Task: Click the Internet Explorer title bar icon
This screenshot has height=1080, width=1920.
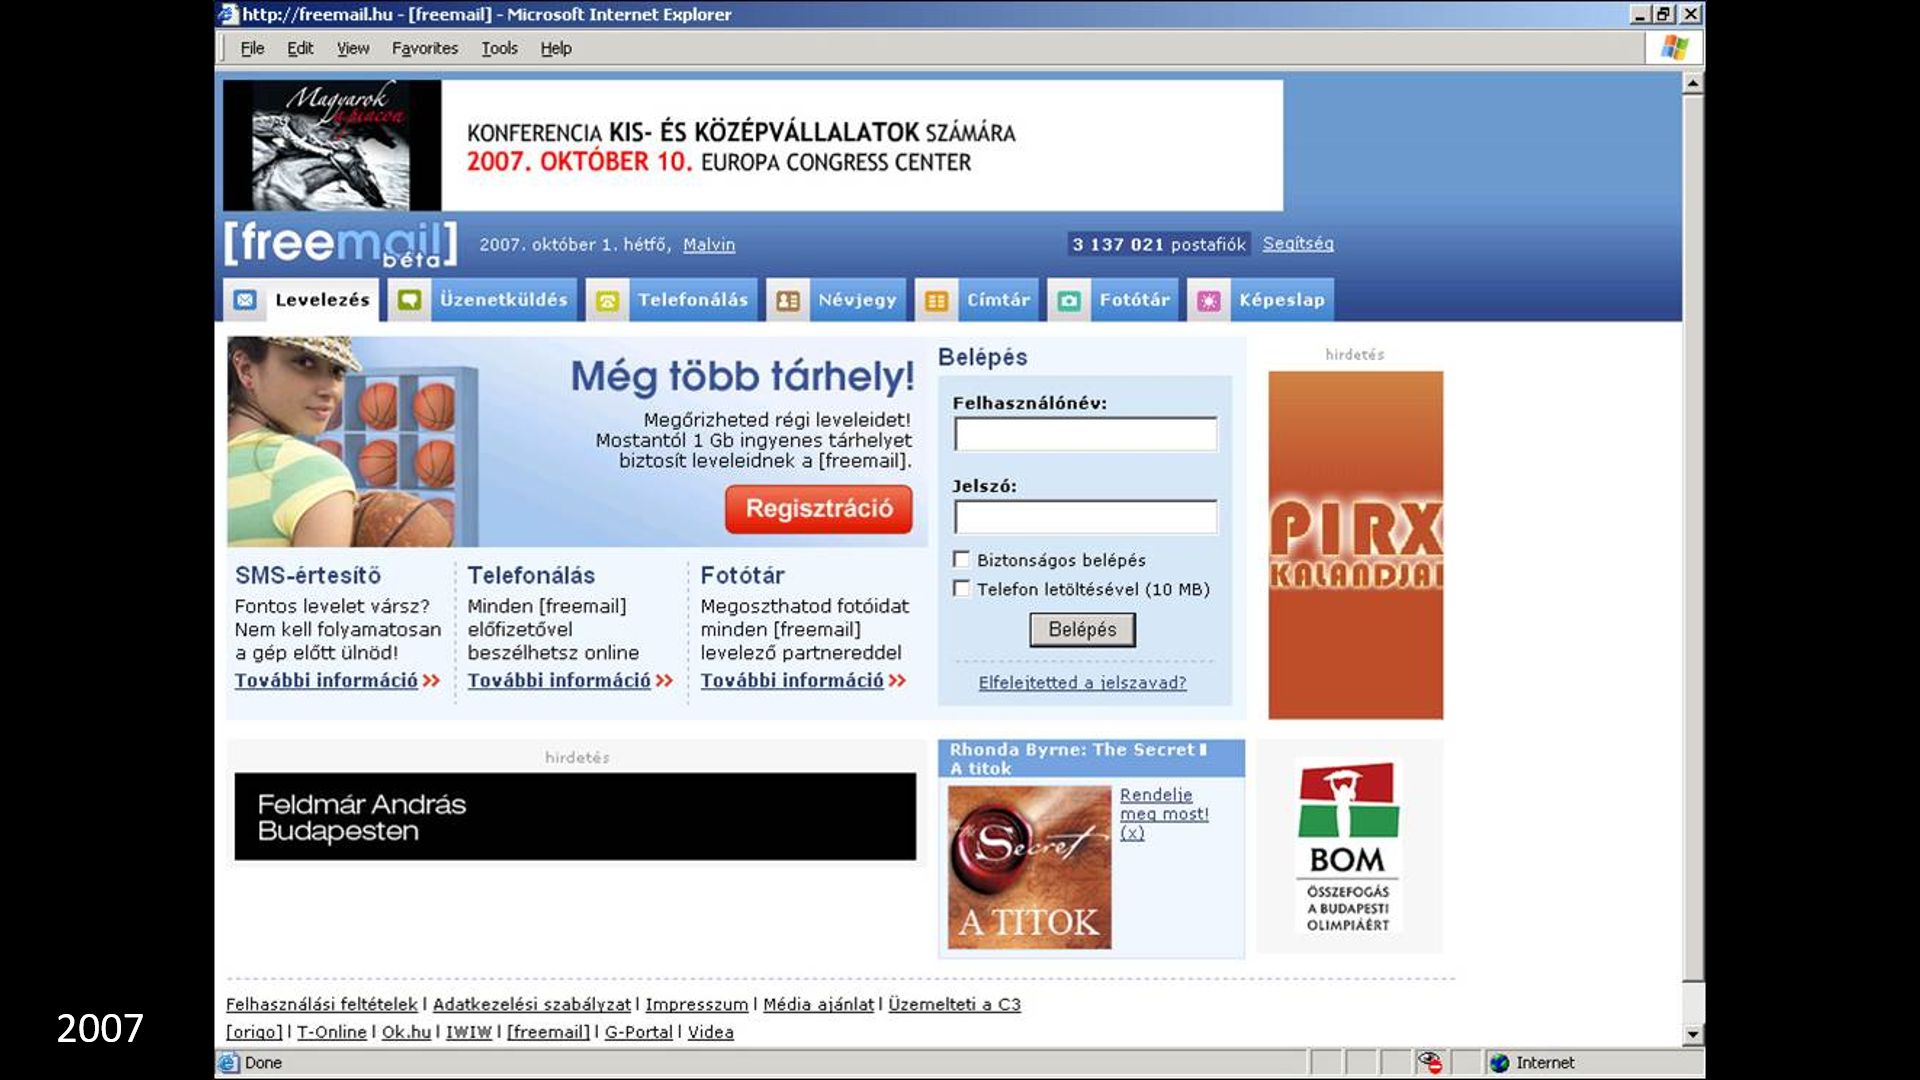Action: [x=228, y=14]
